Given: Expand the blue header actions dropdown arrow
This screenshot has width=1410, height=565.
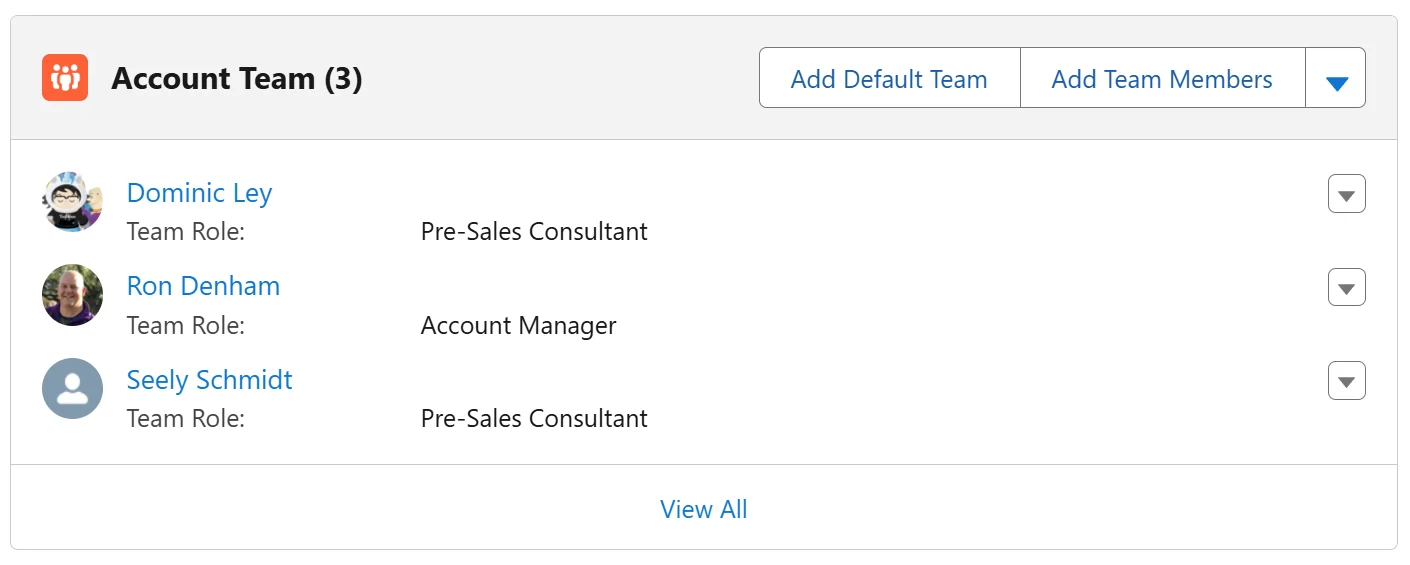Looking at the screenshot, I should [x=1336, y=79].
